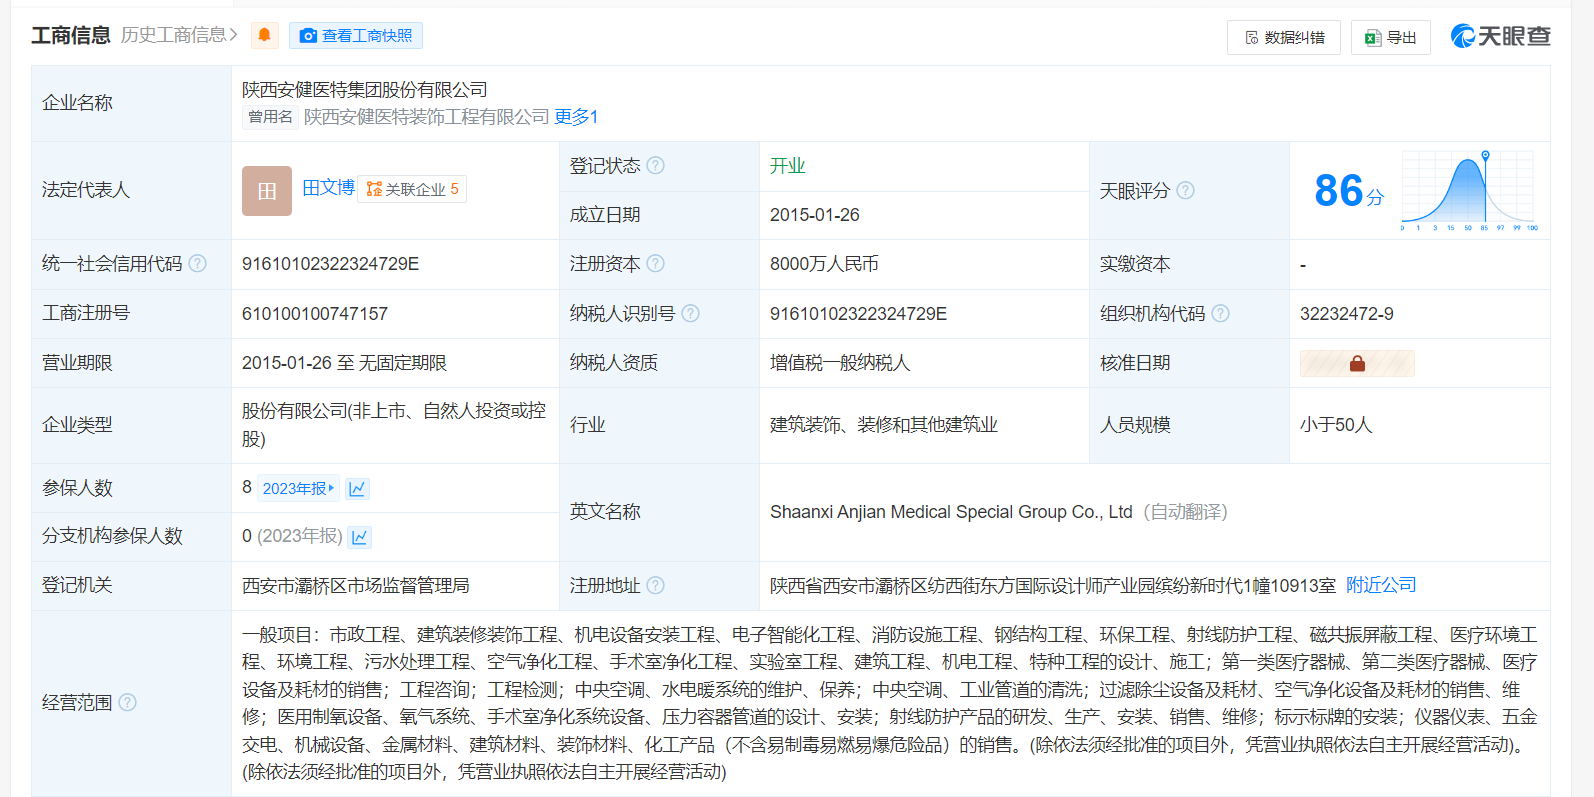
Task: Click organization code 32232472-9
Action: [x=1346, y=314]
